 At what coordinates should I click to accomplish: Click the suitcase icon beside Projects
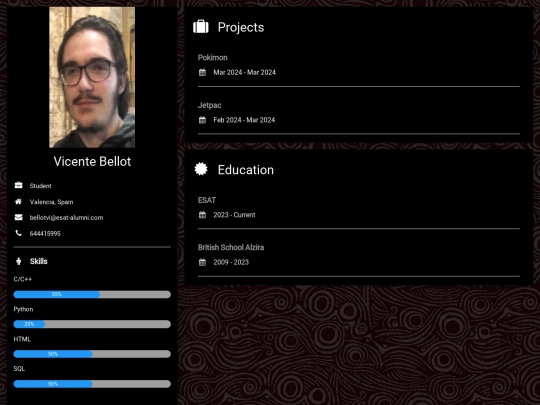pyautogui.click(x=201, y=27)
